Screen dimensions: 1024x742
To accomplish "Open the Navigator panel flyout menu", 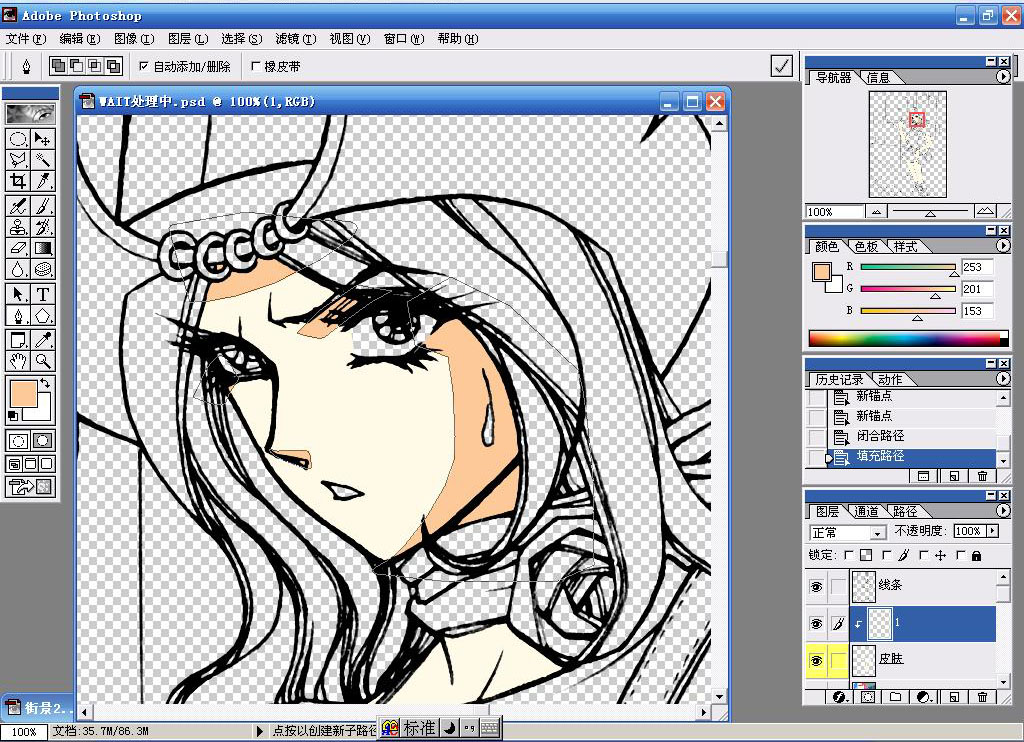I will (1002, 76).
